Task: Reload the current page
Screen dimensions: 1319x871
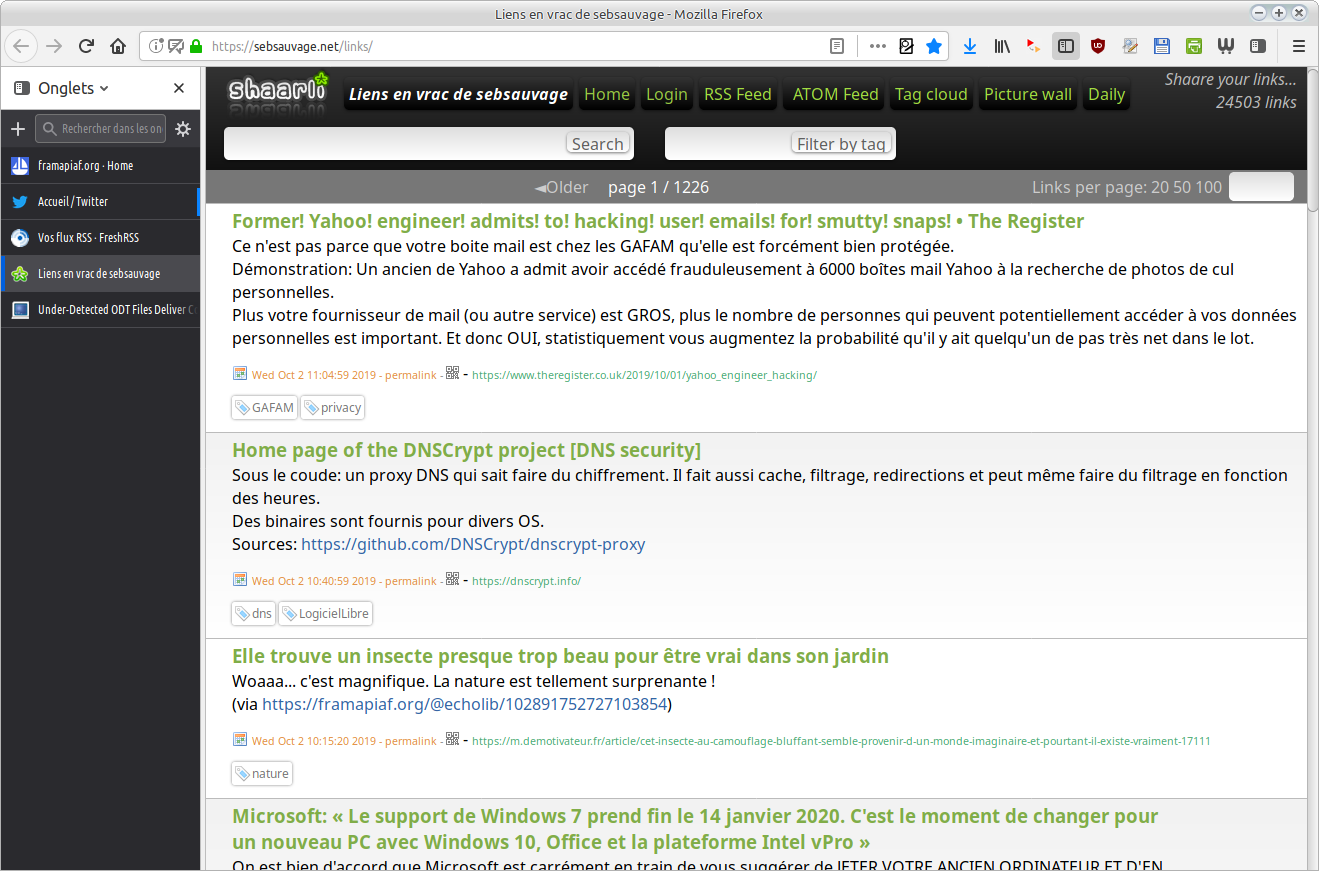Action: [86, 46]
